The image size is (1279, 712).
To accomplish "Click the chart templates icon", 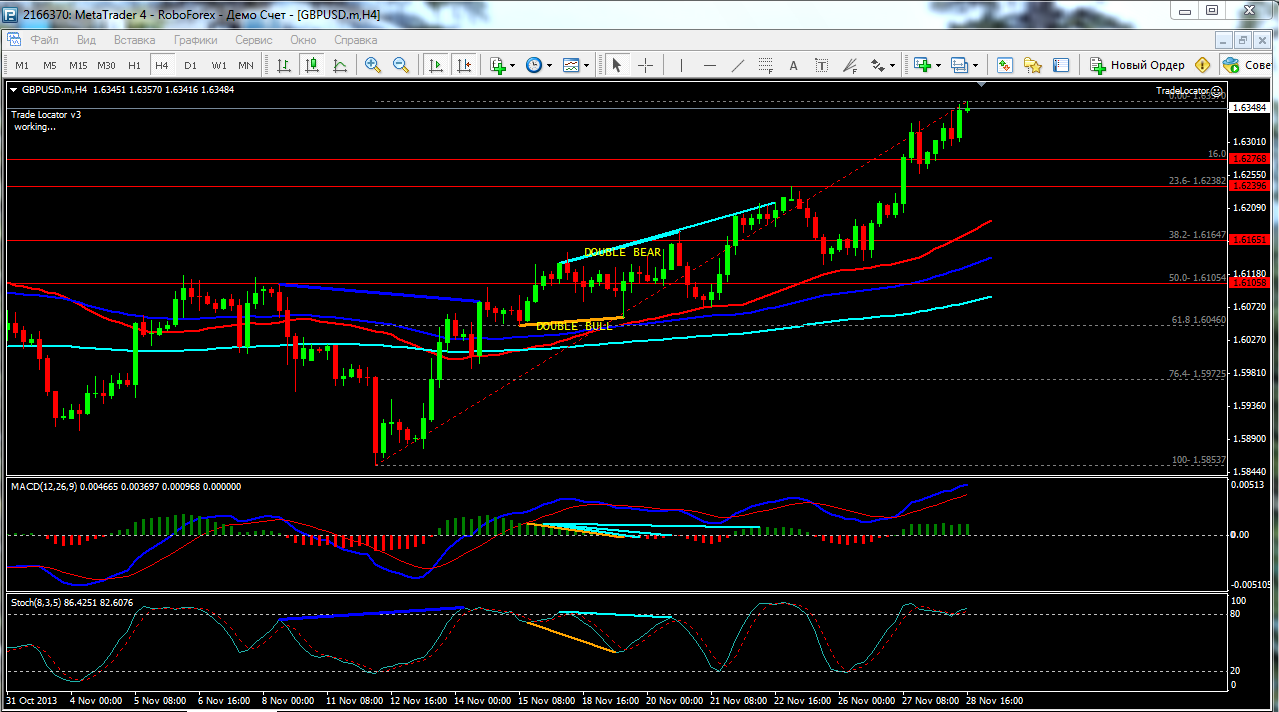I will click(x=571, y=65).
